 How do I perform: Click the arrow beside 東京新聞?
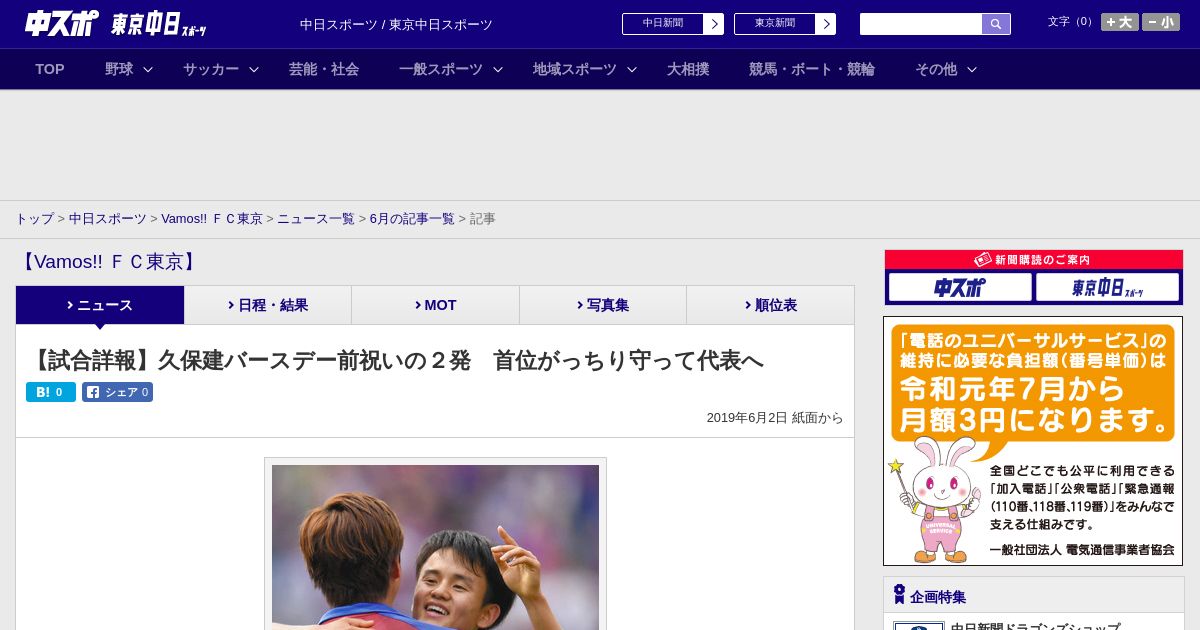click(826, 24)
